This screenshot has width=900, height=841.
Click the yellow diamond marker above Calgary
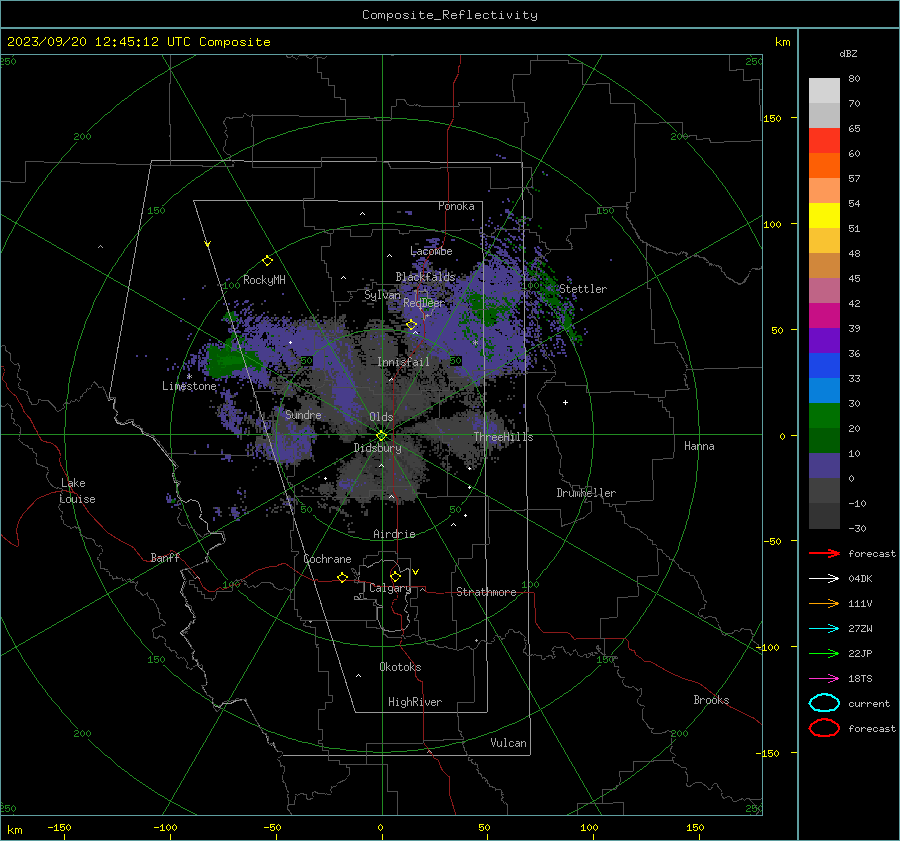[395, 576]
